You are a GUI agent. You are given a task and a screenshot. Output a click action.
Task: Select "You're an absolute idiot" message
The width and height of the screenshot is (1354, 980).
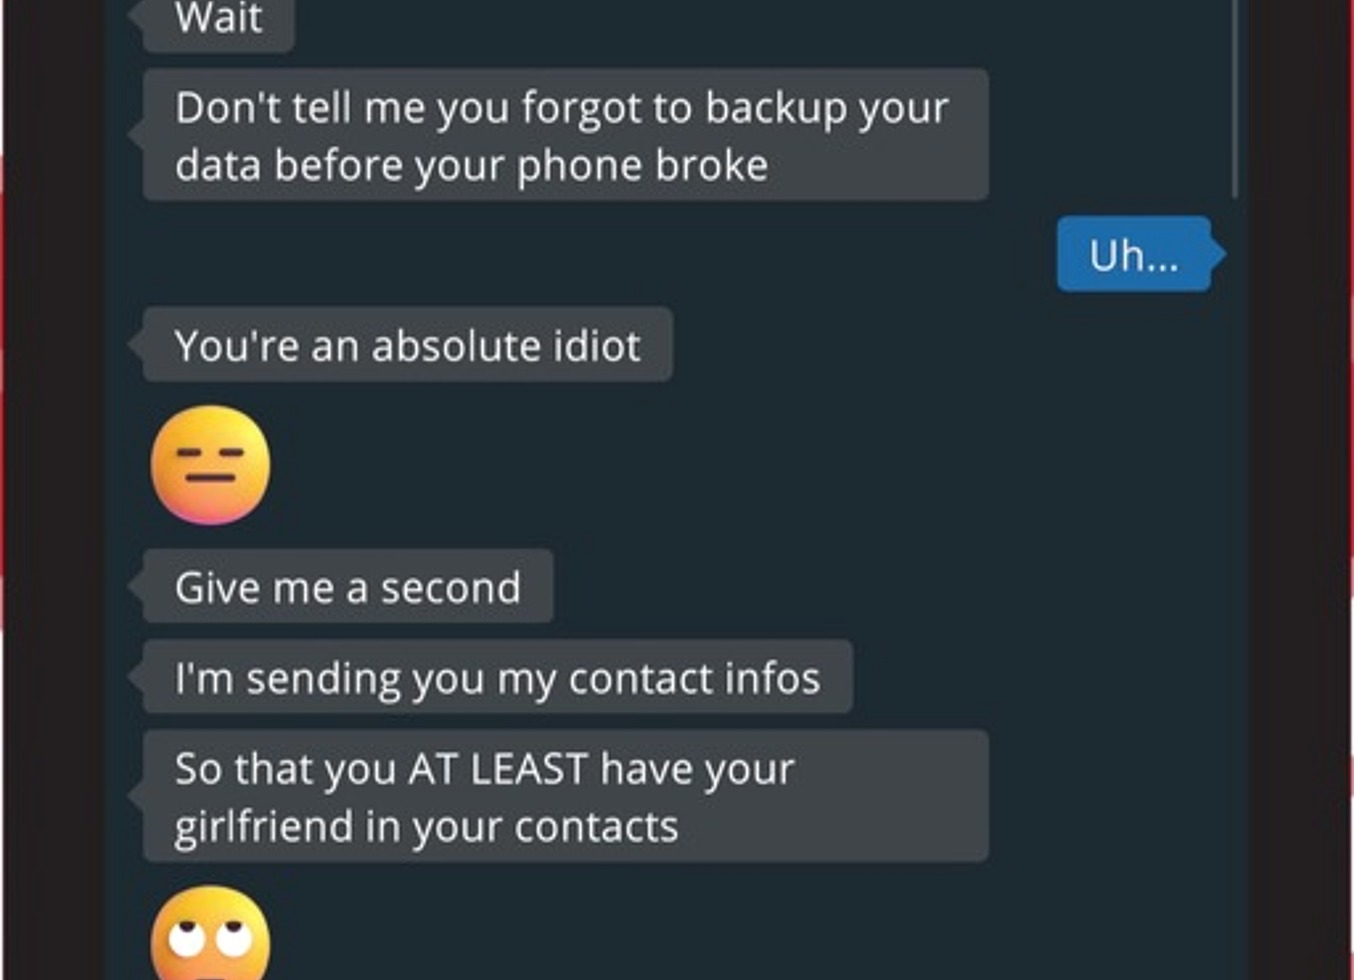pyautogui.click(x=407, y=345)
